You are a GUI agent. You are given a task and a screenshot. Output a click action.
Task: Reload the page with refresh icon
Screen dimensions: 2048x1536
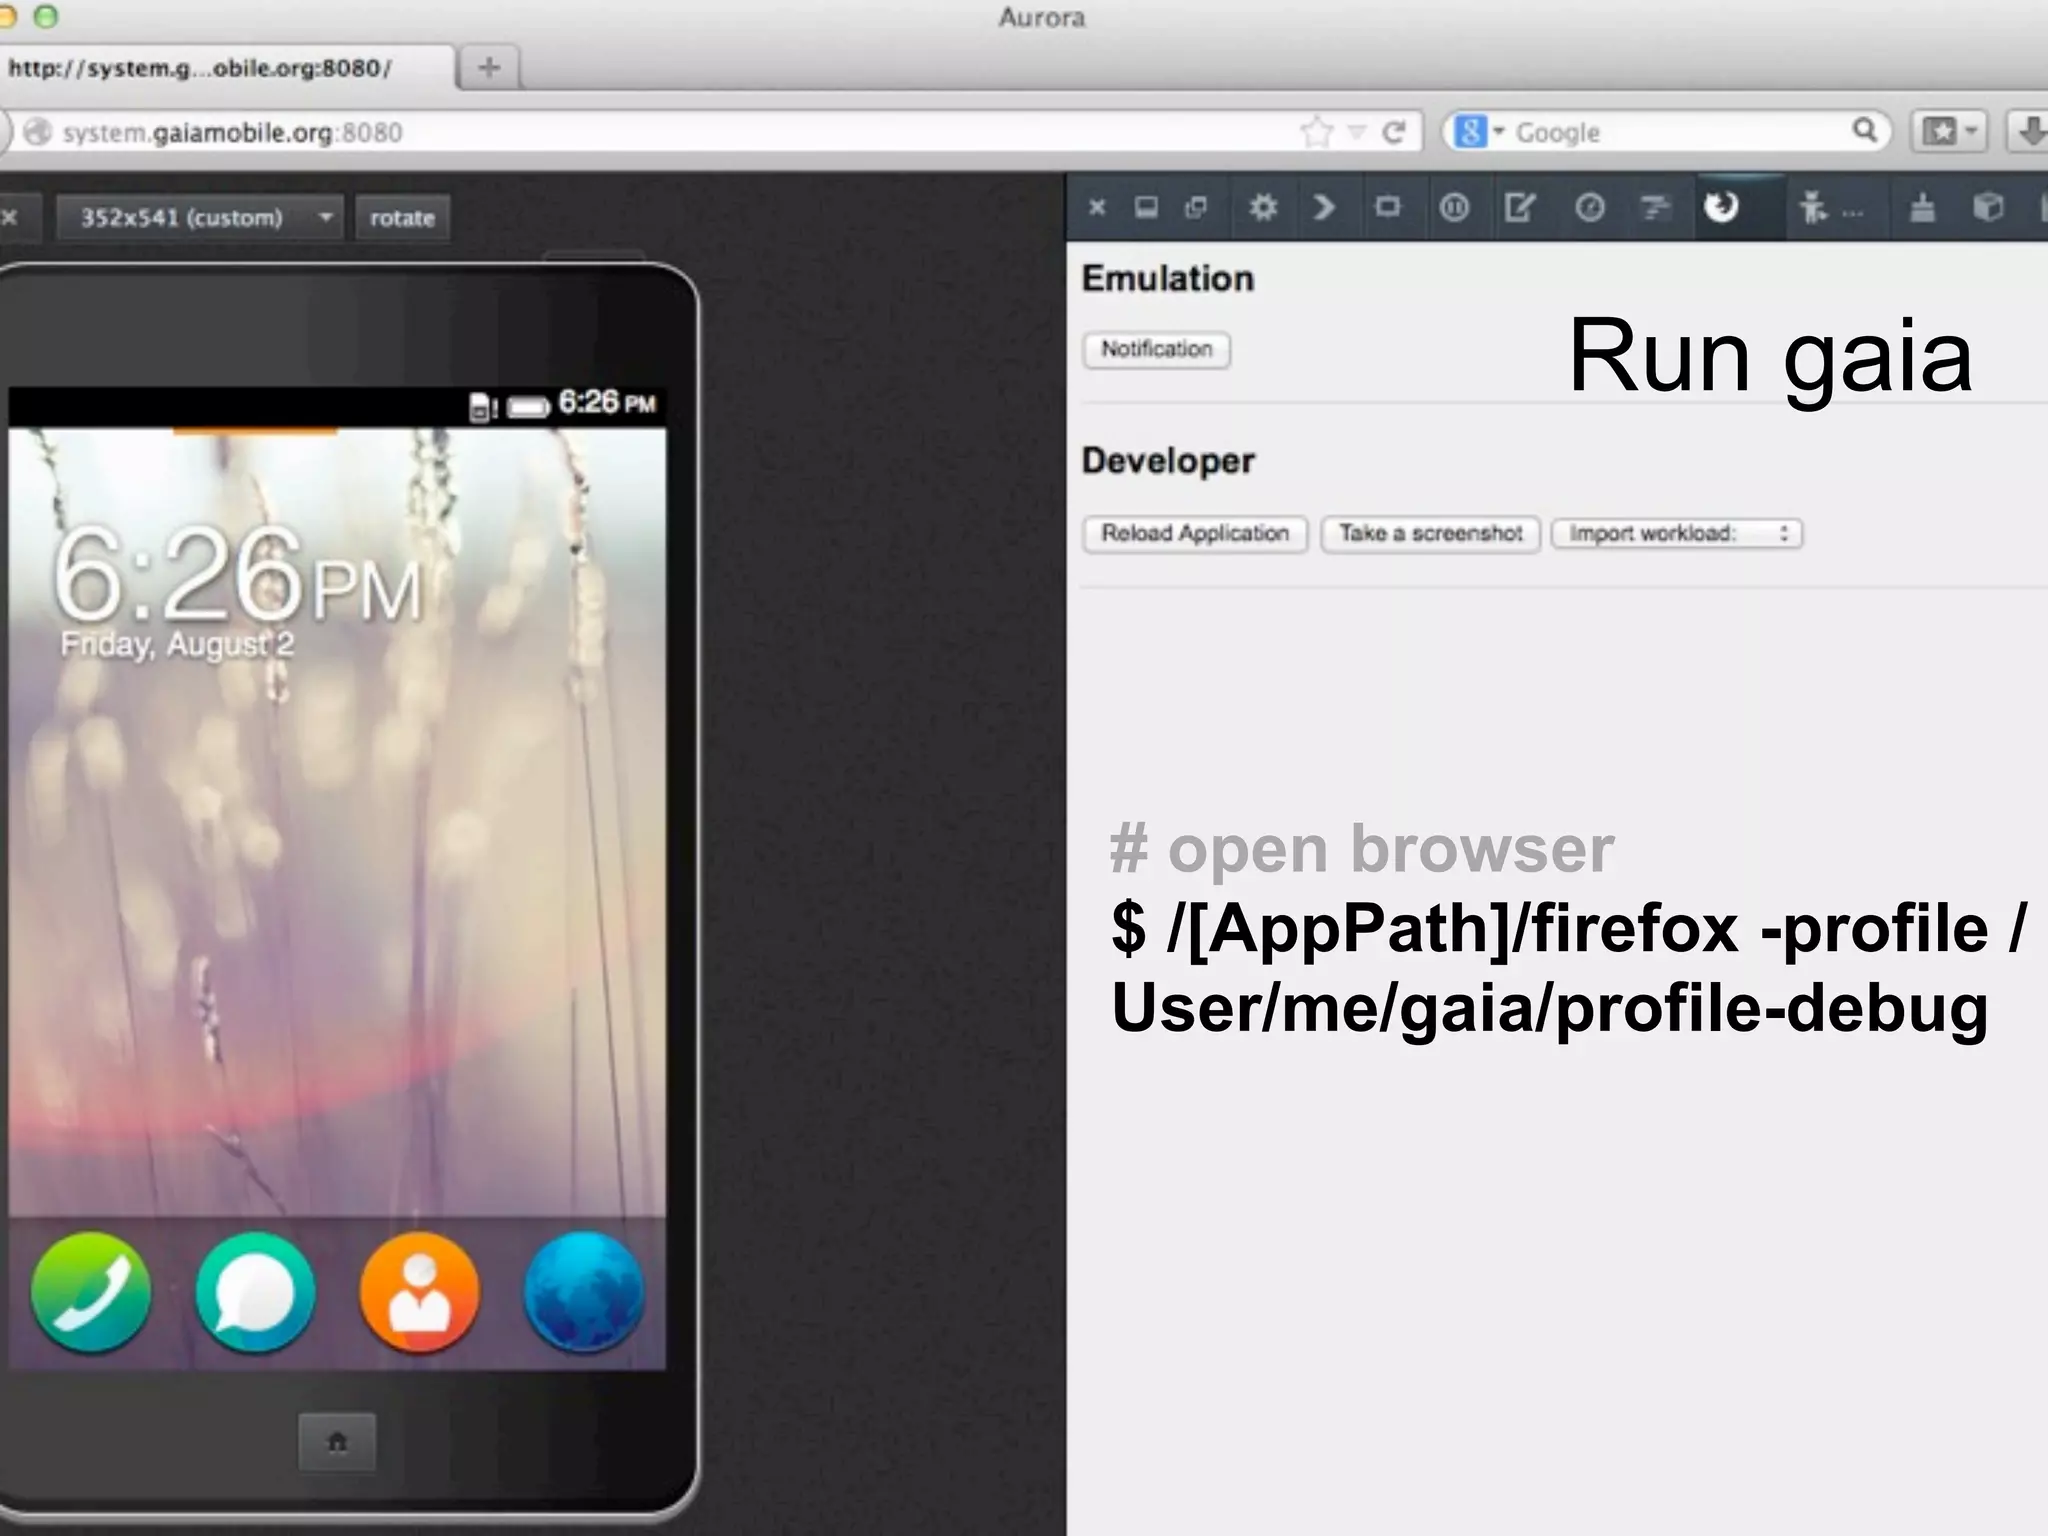(1394, 132)
